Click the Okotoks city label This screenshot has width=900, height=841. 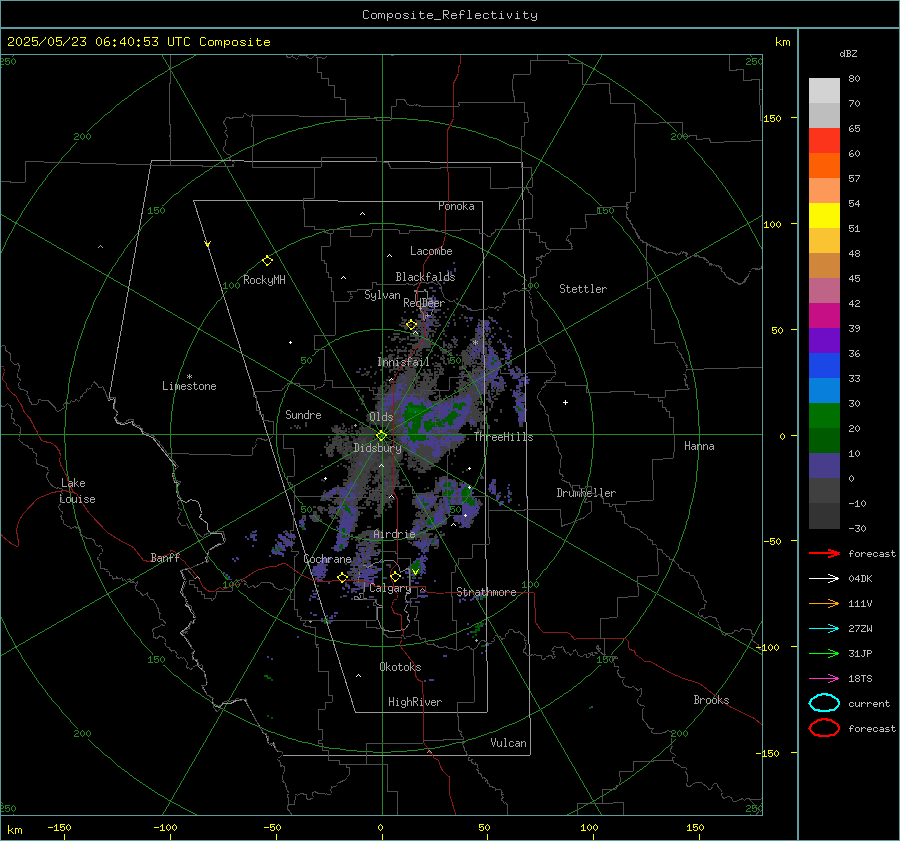point(400,667)
